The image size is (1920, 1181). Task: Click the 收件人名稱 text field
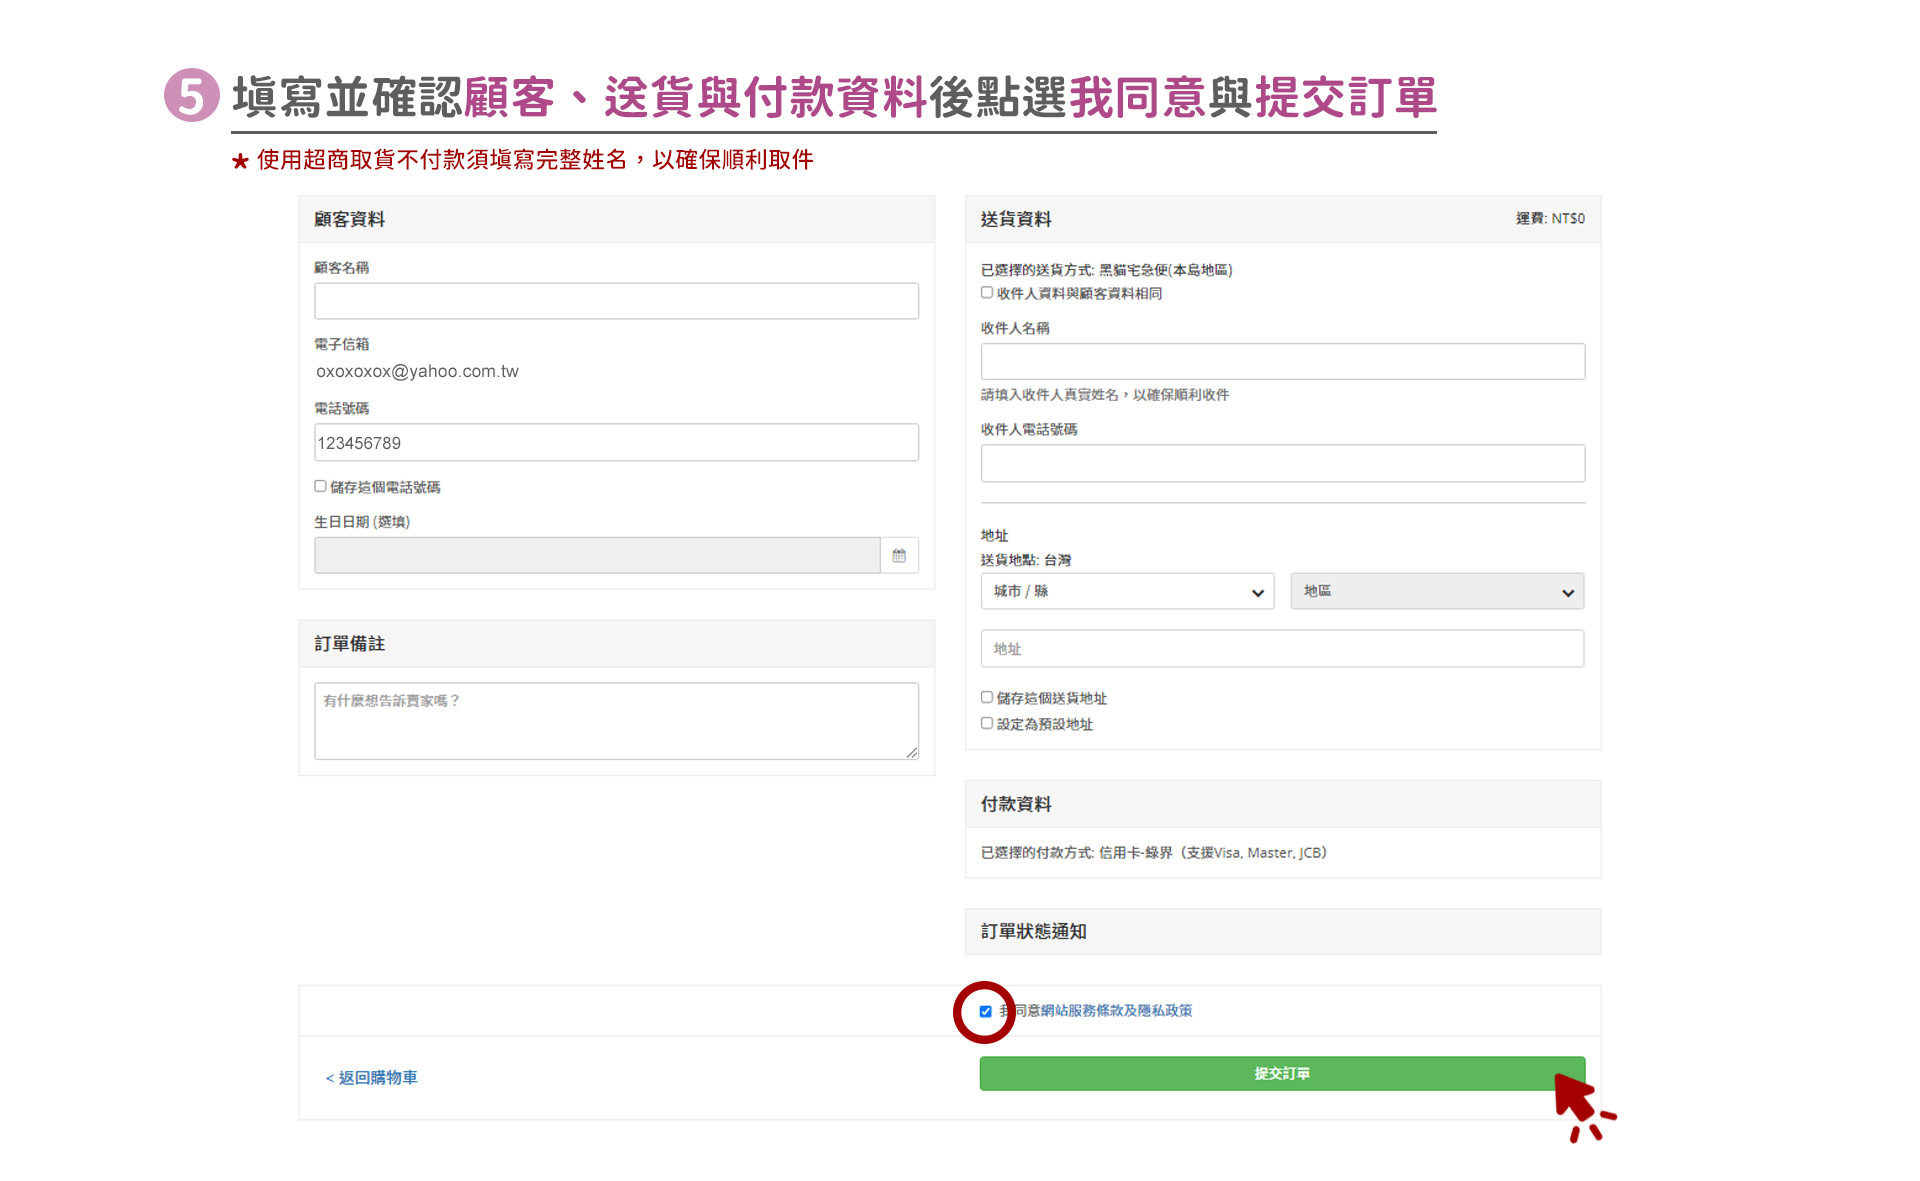point(1282,362)
